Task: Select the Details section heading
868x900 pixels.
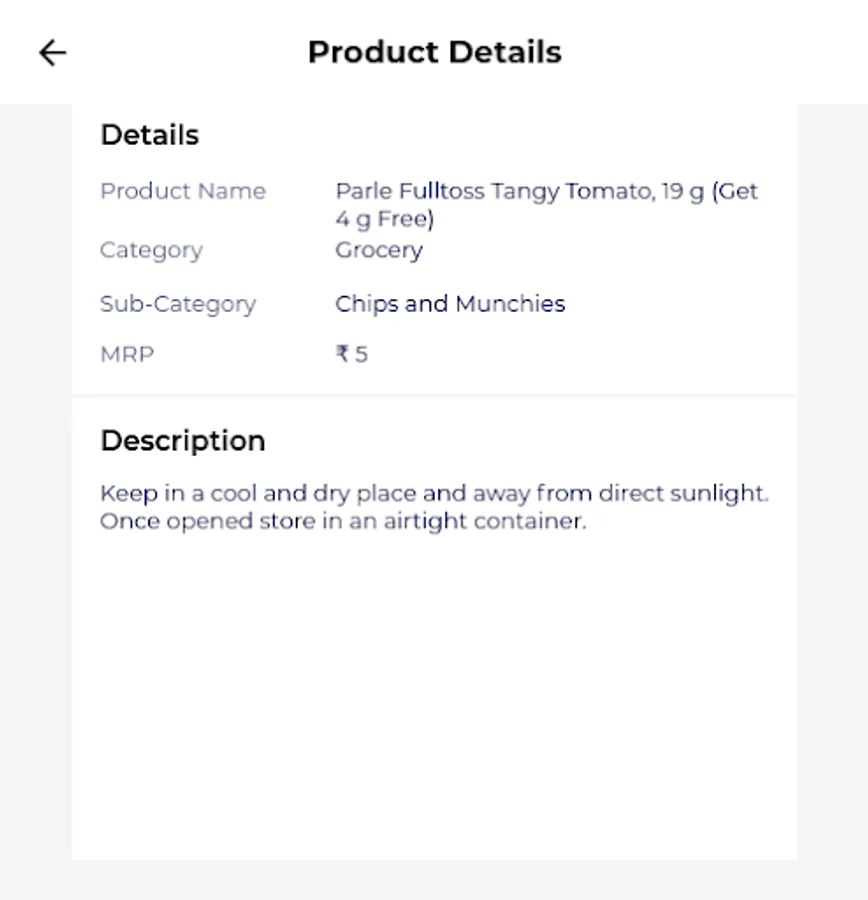Action: pos(150,135)
